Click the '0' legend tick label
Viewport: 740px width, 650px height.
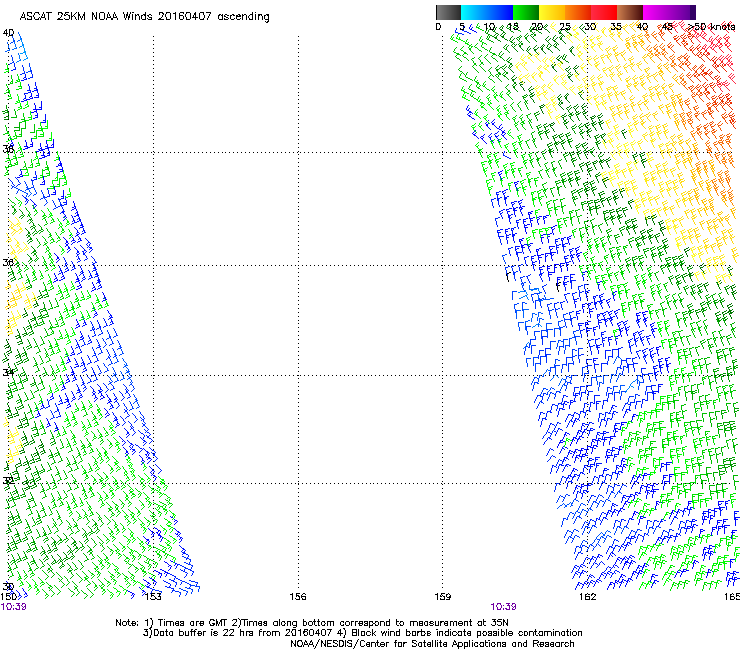(438, 26)
